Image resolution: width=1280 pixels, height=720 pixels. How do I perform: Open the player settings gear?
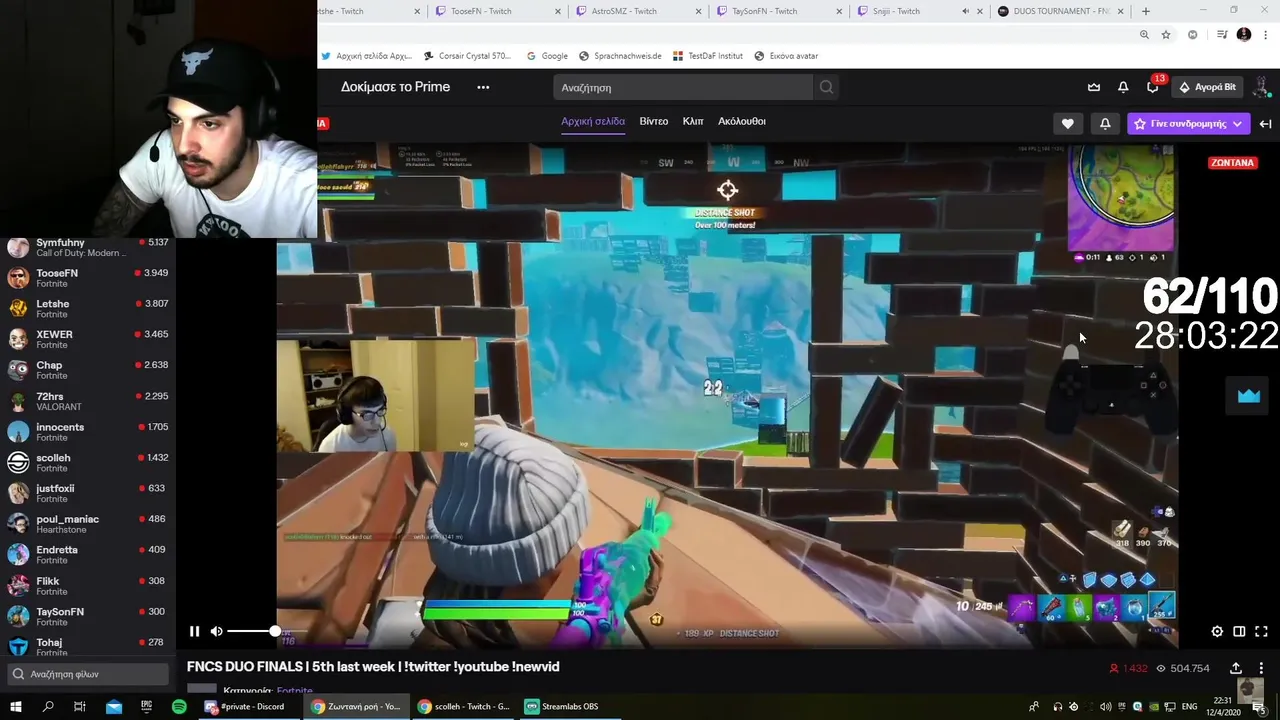pyautogui.click(x=1217, y=631)
